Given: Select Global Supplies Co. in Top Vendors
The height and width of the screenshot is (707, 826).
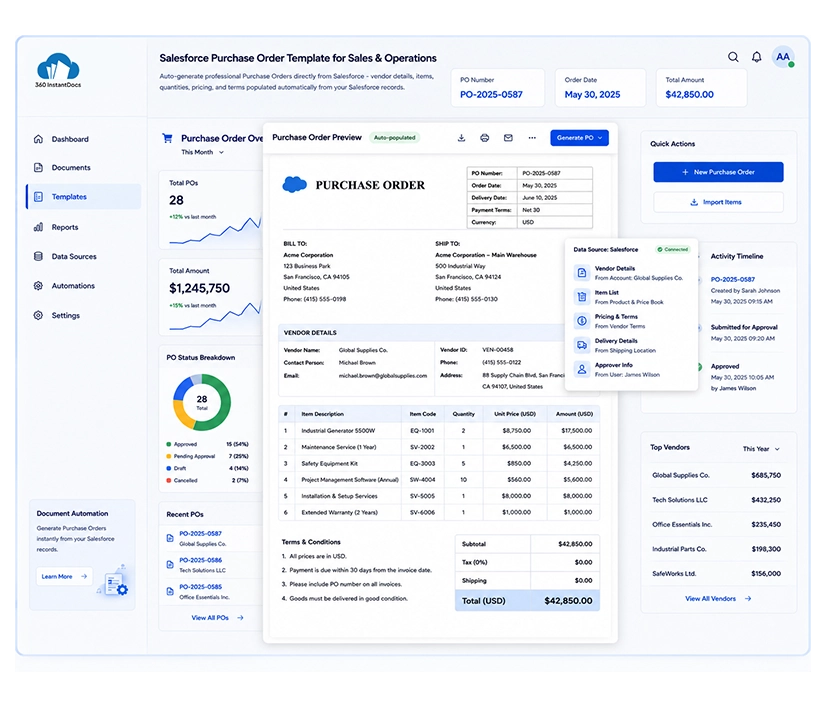Looking at the screenshot, I should [x=716, y=475].
